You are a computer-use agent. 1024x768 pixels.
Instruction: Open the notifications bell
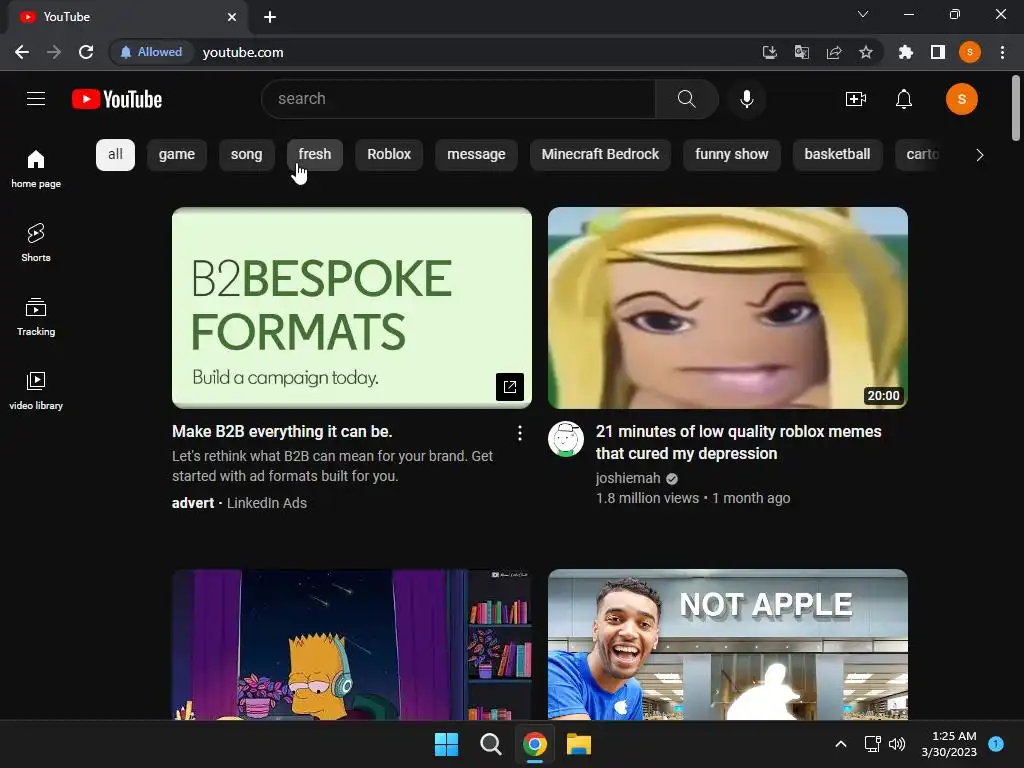click(x=904, y=99)
